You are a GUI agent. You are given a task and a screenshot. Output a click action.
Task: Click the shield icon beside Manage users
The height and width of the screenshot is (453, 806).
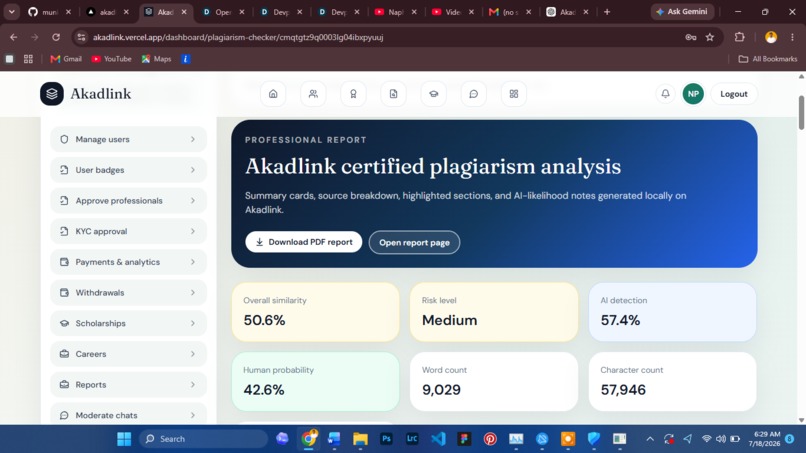click(64, 139)
